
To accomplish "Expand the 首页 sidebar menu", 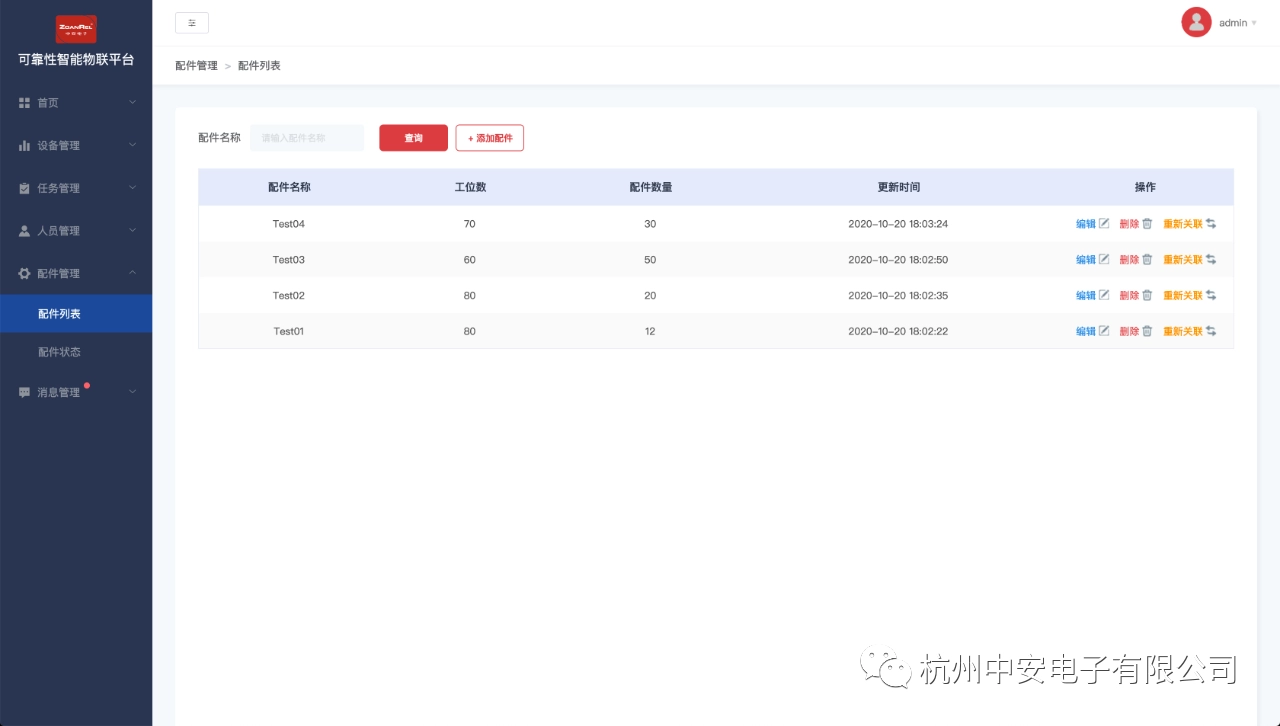I will coord(76,103).
